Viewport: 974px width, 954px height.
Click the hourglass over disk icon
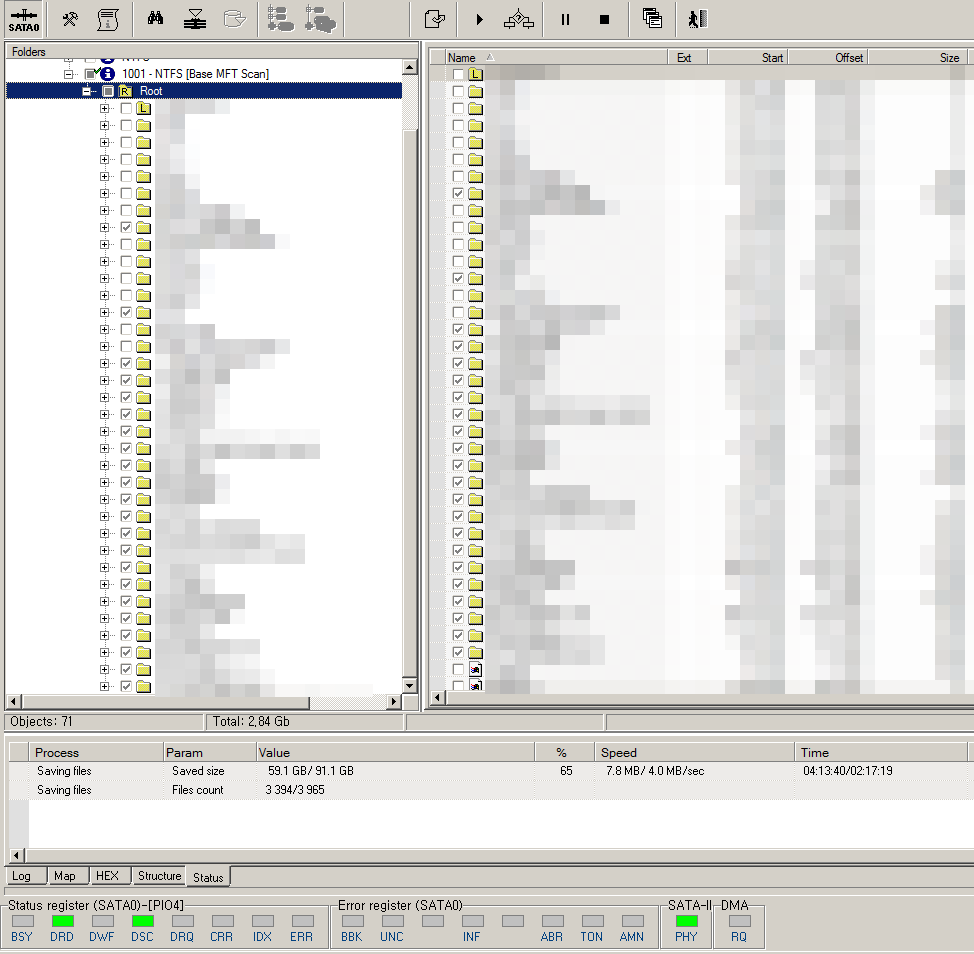tap(195, 20)
